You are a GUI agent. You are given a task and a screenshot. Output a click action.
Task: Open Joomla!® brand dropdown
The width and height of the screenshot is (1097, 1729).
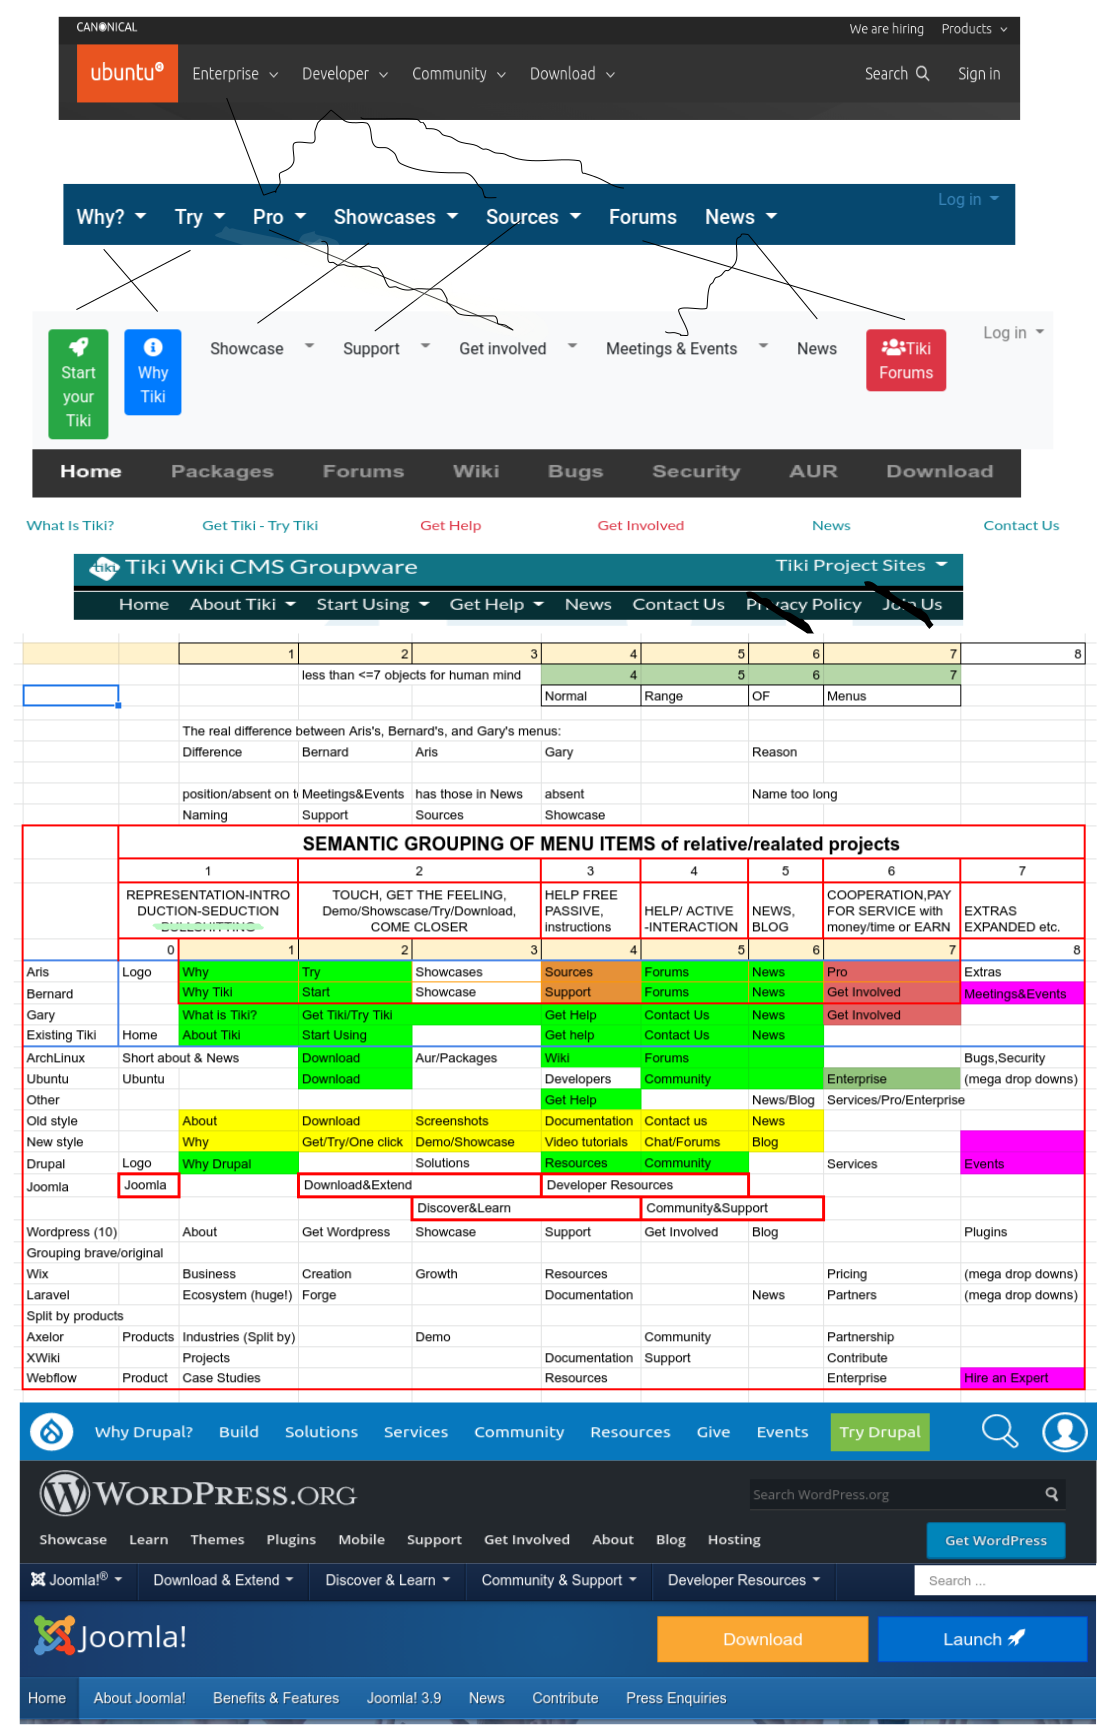76,1580
